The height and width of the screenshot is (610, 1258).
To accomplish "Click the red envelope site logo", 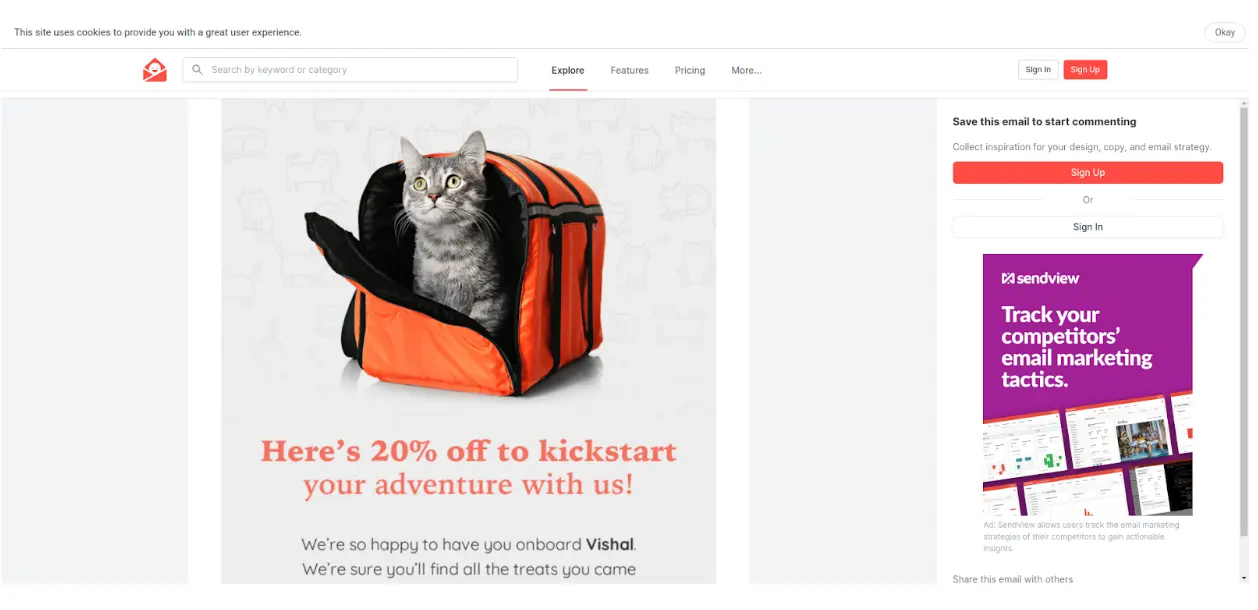I will (x=155, y=70).
